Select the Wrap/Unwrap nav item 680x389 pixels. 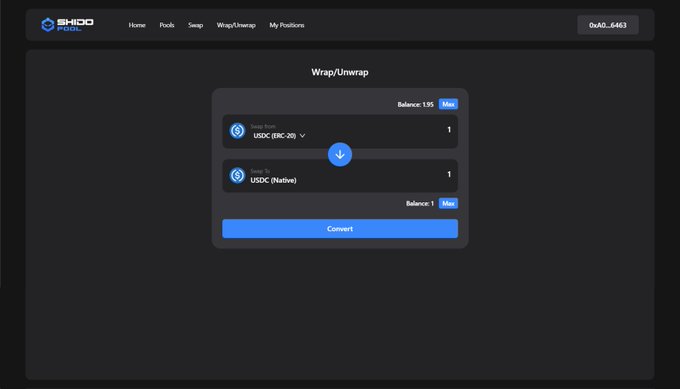coord(236,25)
